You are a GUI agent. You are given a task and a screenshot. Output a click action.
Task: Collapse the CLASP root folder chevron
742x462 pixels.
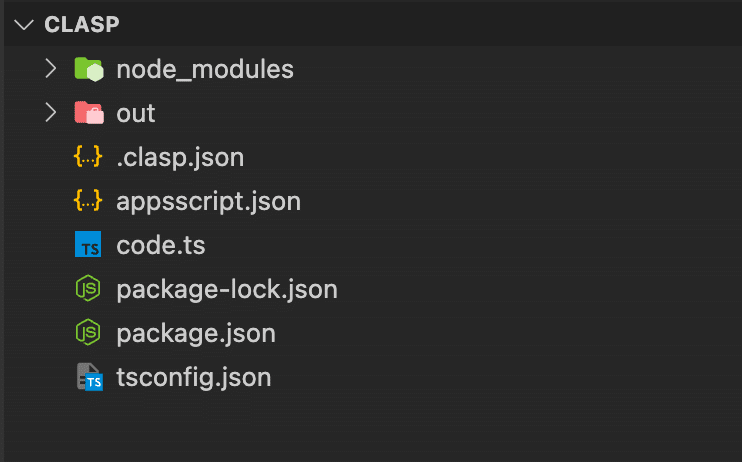tap(24, 25)
